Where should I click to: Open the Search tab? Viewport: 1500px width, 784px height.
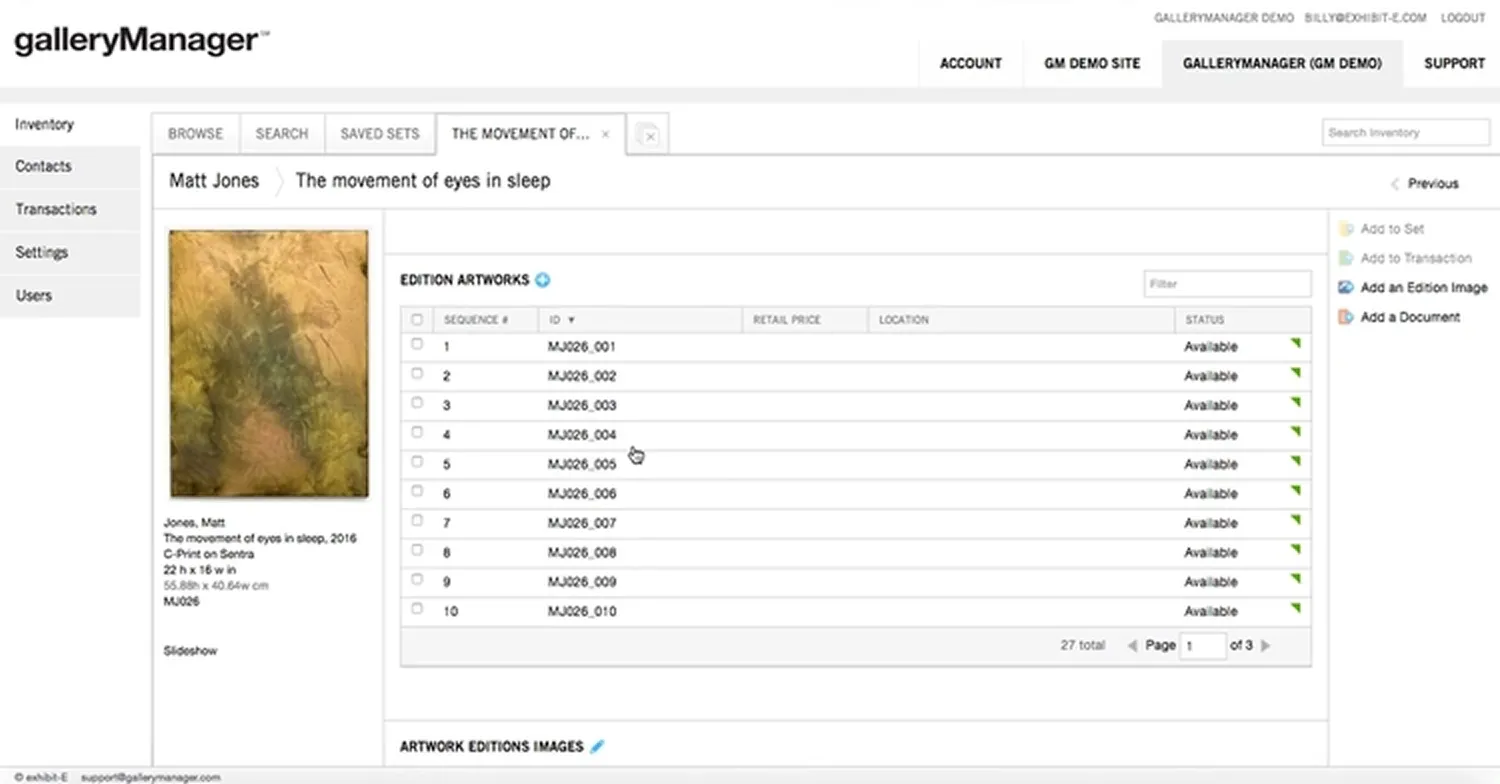282,134
